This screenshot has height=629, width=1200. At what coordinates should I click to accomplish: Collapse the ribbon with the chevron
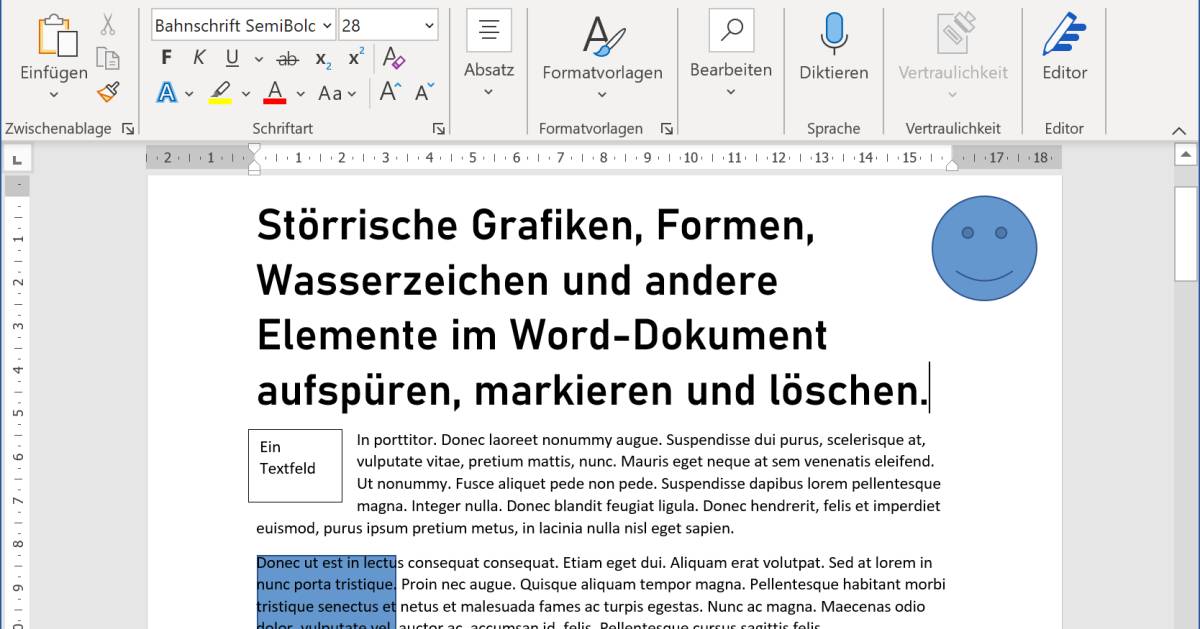1178,130
